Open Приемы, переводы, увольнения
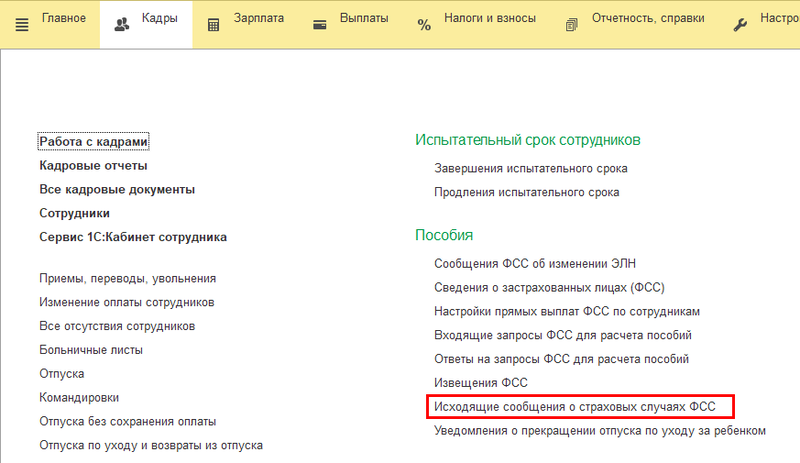The width and height of the screenshot is (800, 463). [x=128, y=279]
